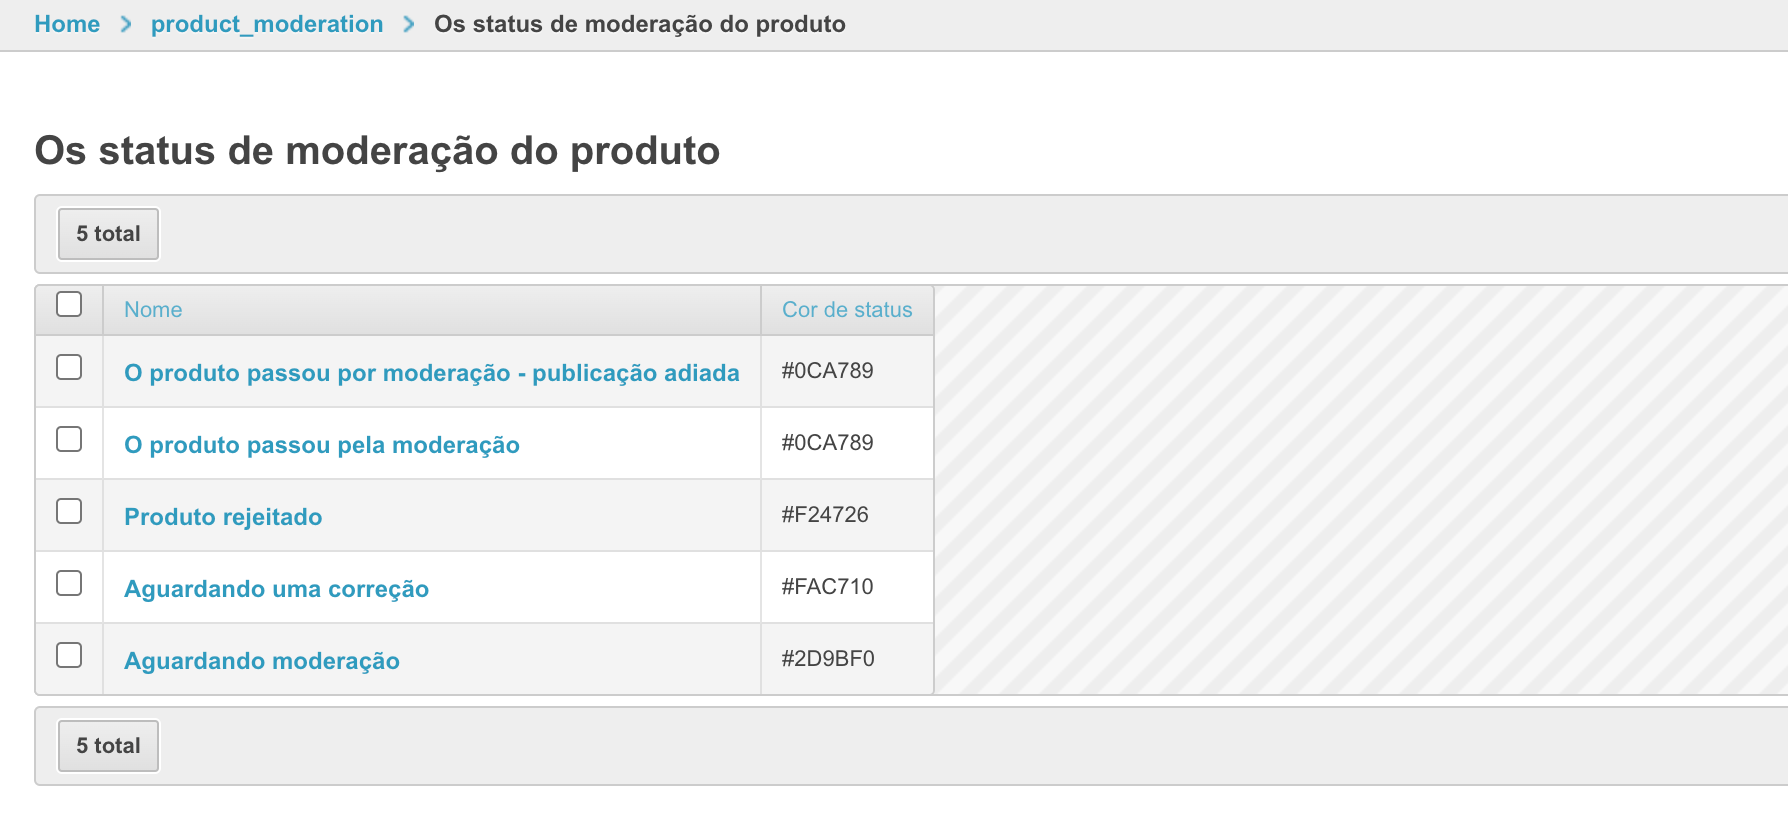The image size is (1788, 834).
Task: Open the product_moderation breadcrumb link
Action: coord(267,24)
